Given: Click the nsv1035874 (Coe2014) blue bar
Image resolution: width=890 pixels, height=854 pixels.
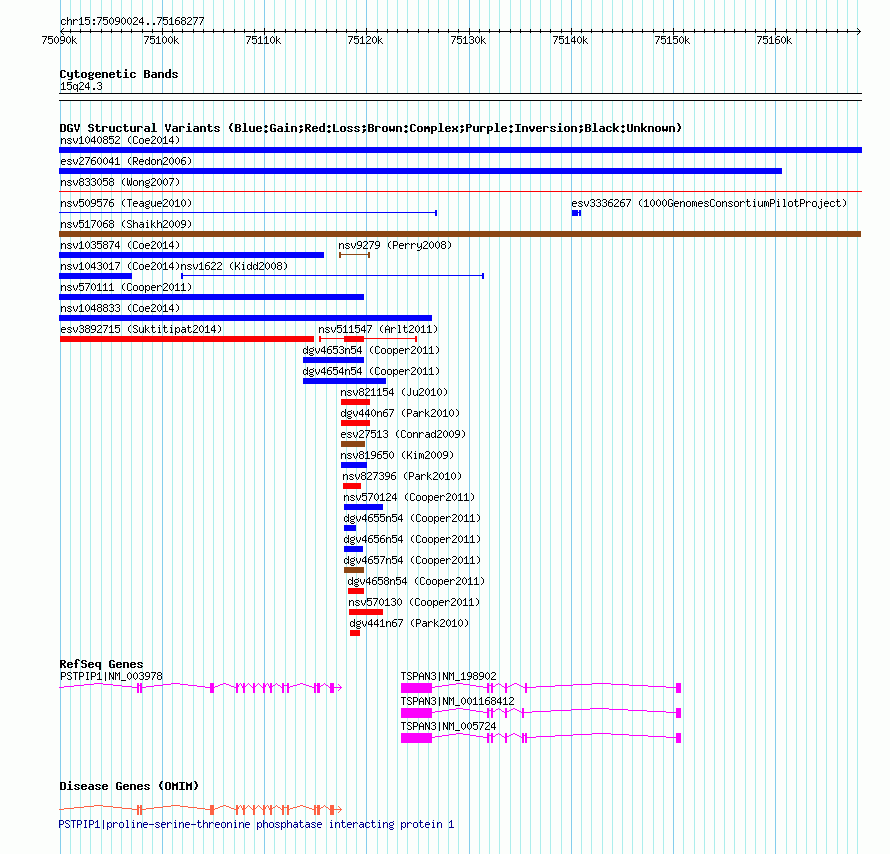Looking at the screenshot, I should (191, 255).
